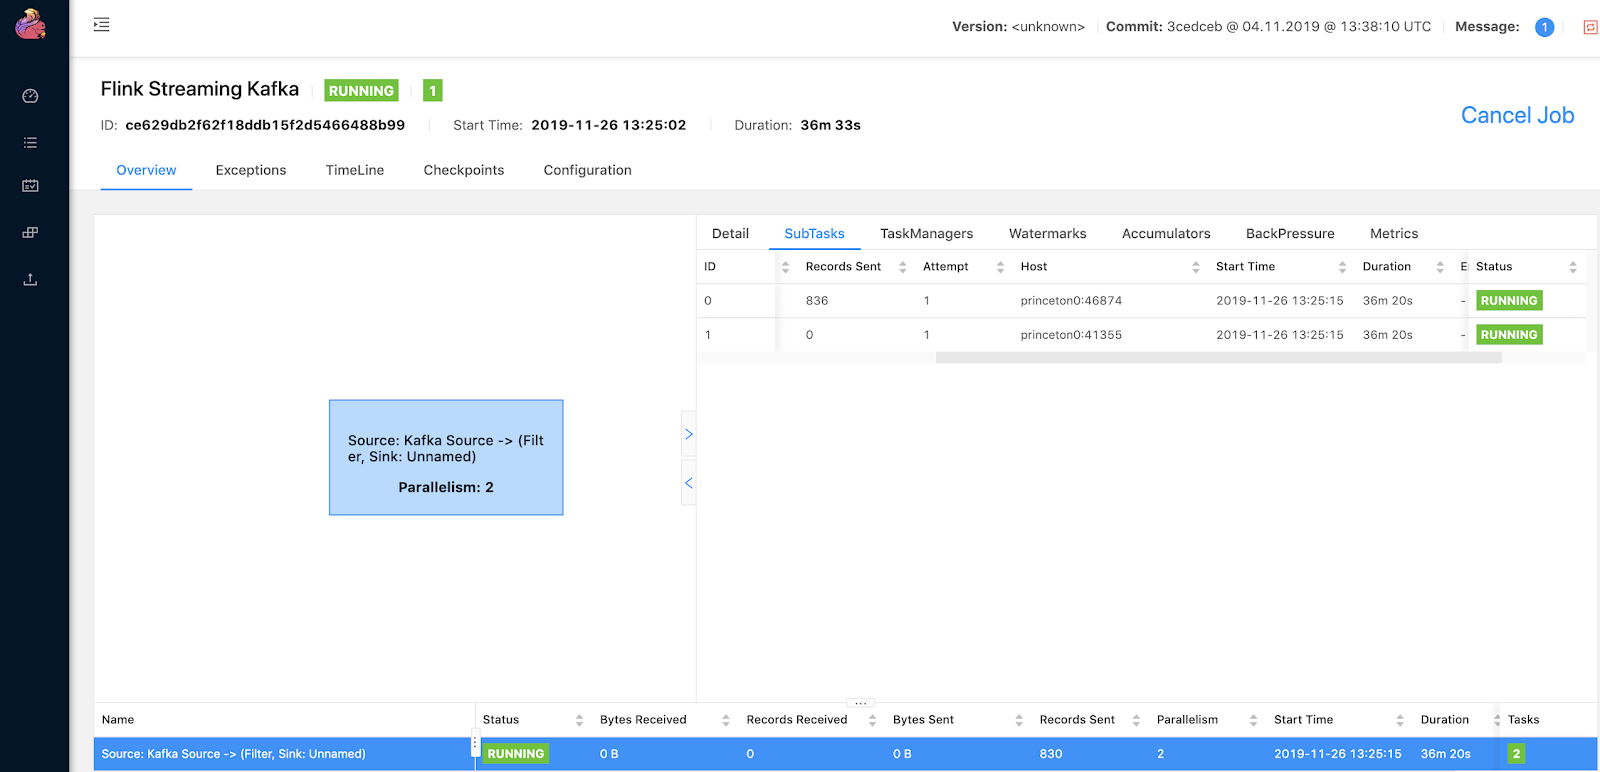Open the Job Manager sidebar icon
The image size is (1600, 772).
(x=30, y=233)
